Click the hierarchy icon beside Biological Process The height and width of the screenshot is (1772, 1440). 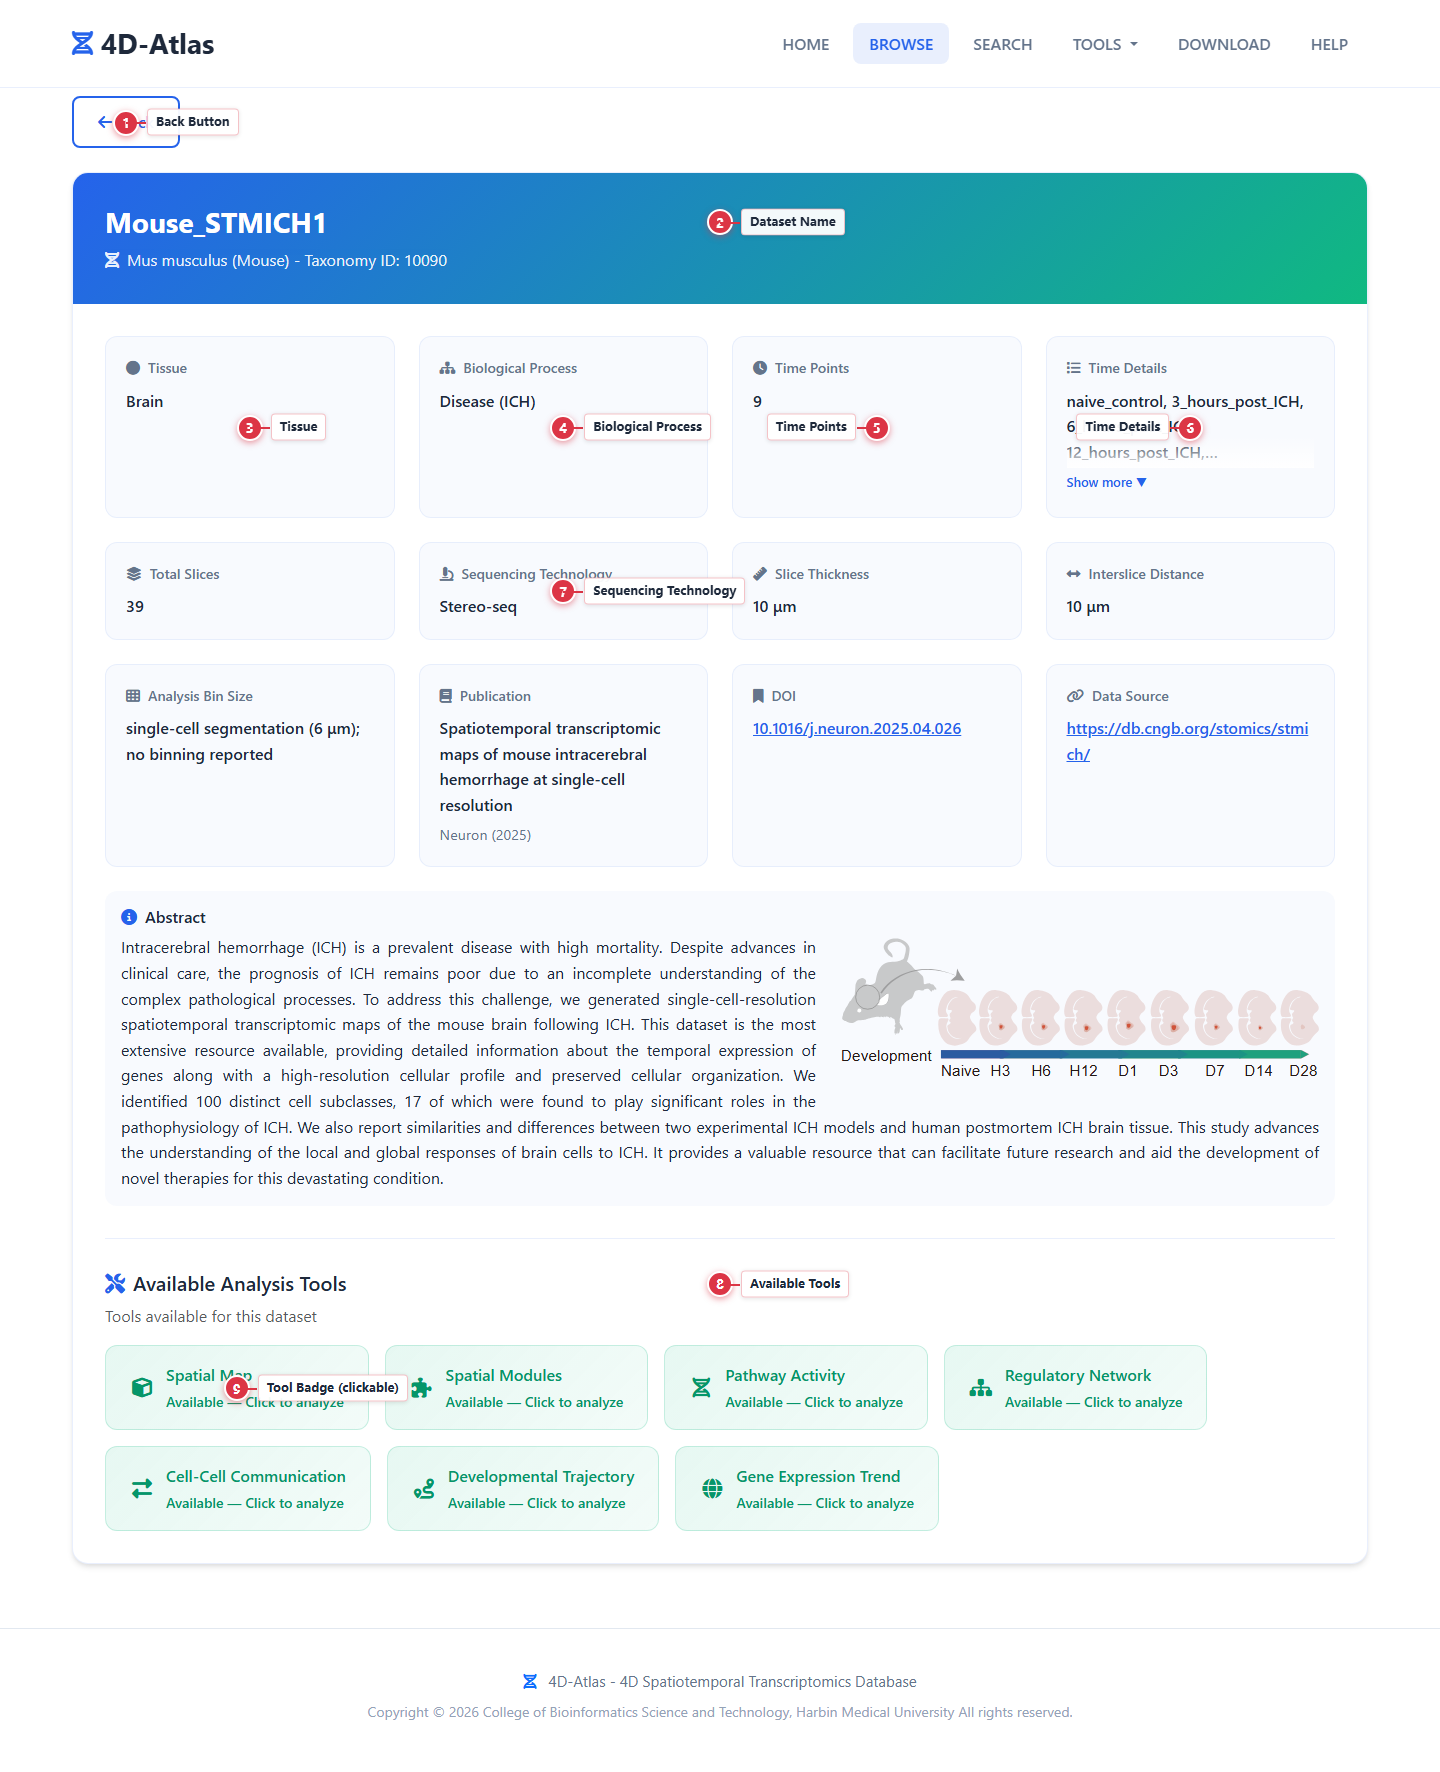pyautogui.click(x=447, y=368)
